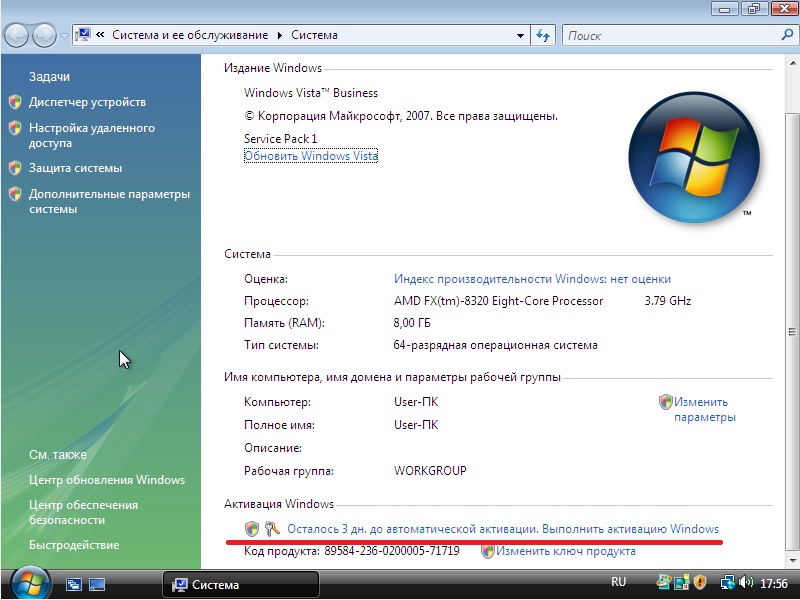Click shield icon next to Изменить параметры

(x=665, y=402)
